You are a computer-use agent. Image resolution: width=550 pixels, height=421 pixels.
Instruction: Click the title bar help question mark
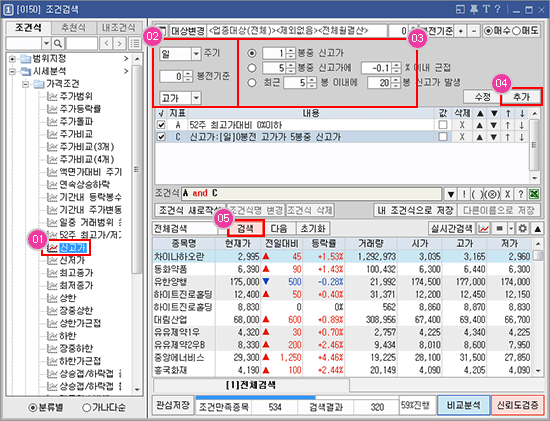pyautogui.click(x=498, y=9)
